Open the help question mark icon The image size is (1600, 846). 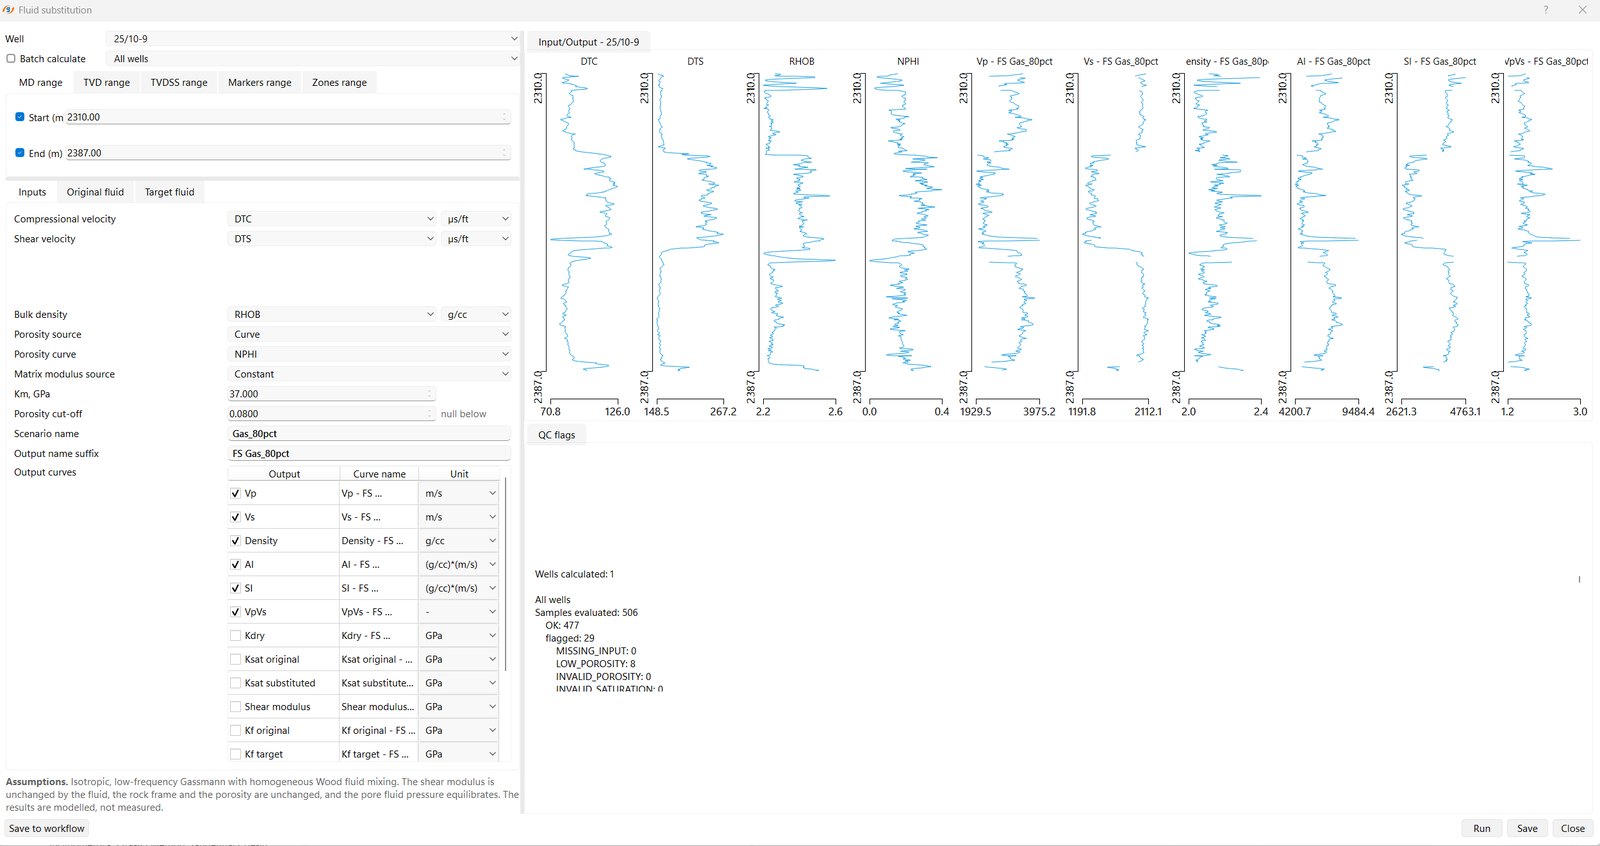(x=1545, y=10)
